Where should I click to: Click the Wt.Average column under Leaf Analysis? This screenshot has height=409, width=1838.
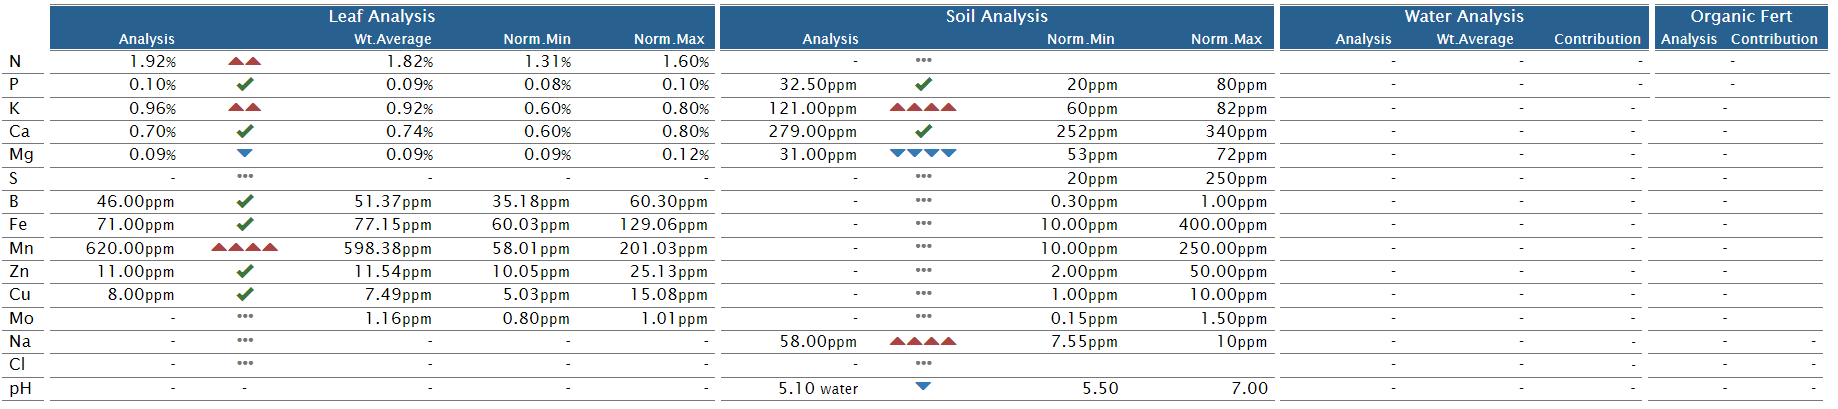pos(393,39)
